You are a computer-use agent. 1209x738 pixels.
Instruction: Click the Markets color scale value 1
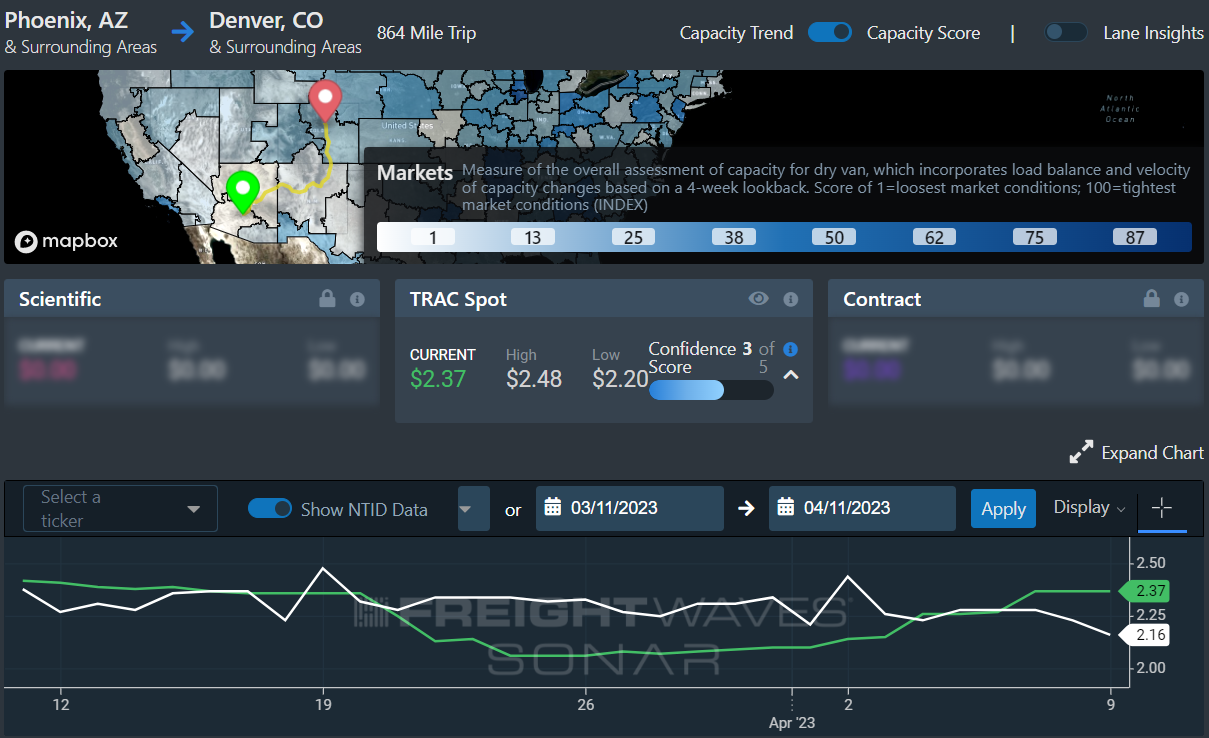pyautogui.click(x=432, y=237)
